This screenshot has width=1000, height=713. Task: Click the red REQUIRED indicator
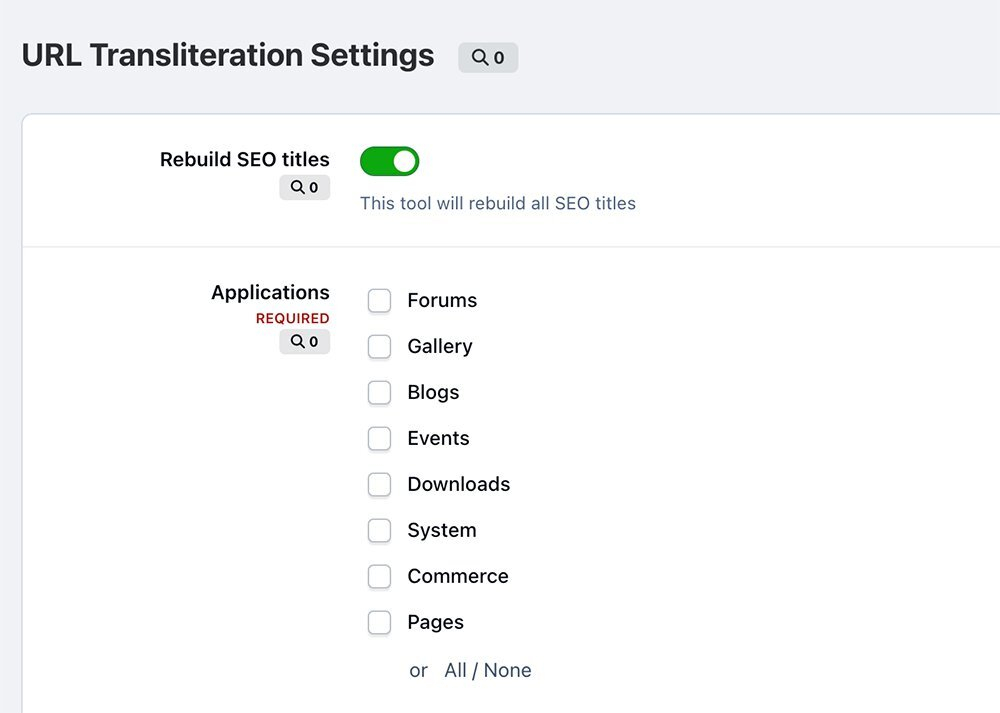[292, 318]
